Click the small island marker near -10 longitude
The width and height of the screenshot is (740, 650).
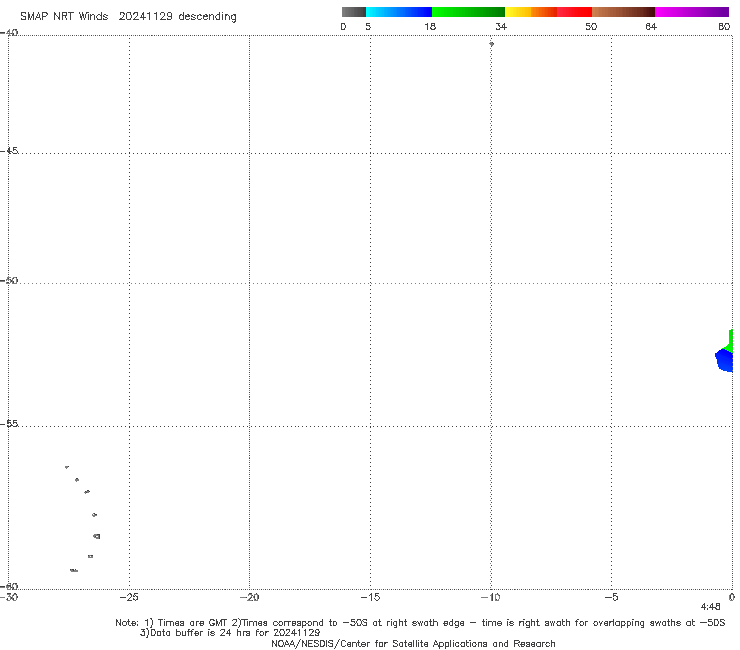[491, 44]
